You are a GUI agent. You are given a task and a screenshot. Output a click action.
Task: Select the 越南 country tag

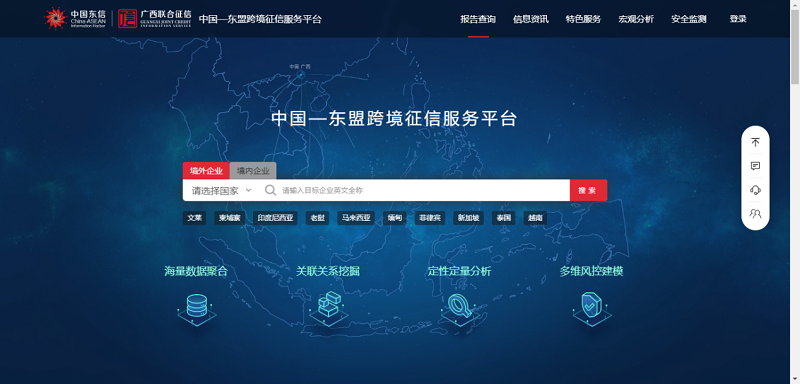pos(535,218)
